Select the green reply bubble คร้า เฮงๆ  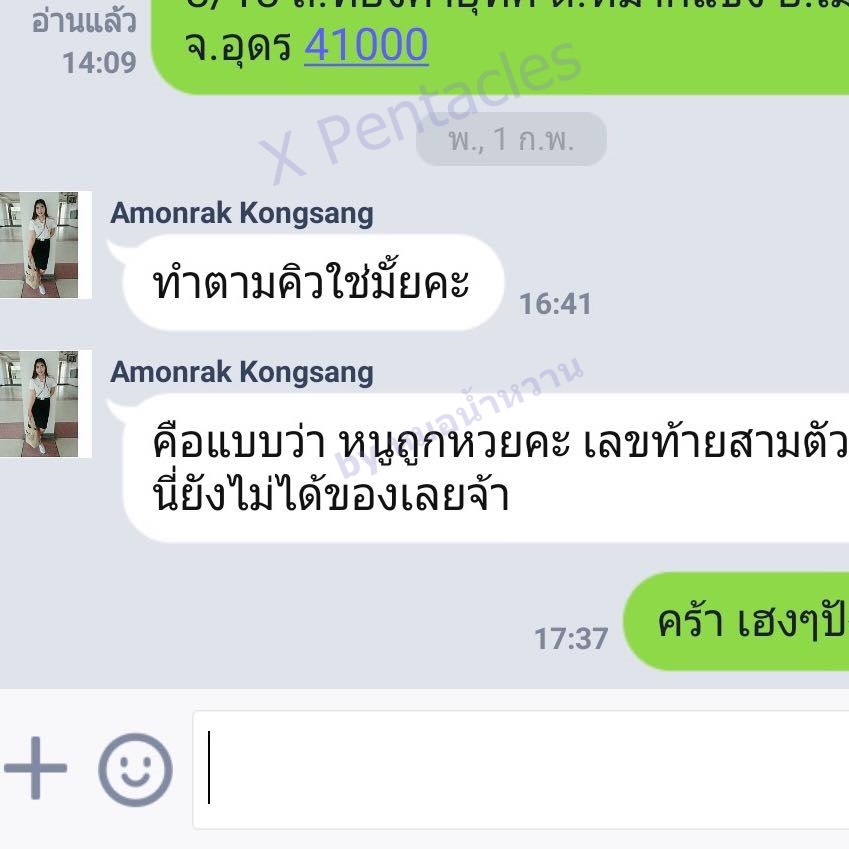click(x=736, y=622)
